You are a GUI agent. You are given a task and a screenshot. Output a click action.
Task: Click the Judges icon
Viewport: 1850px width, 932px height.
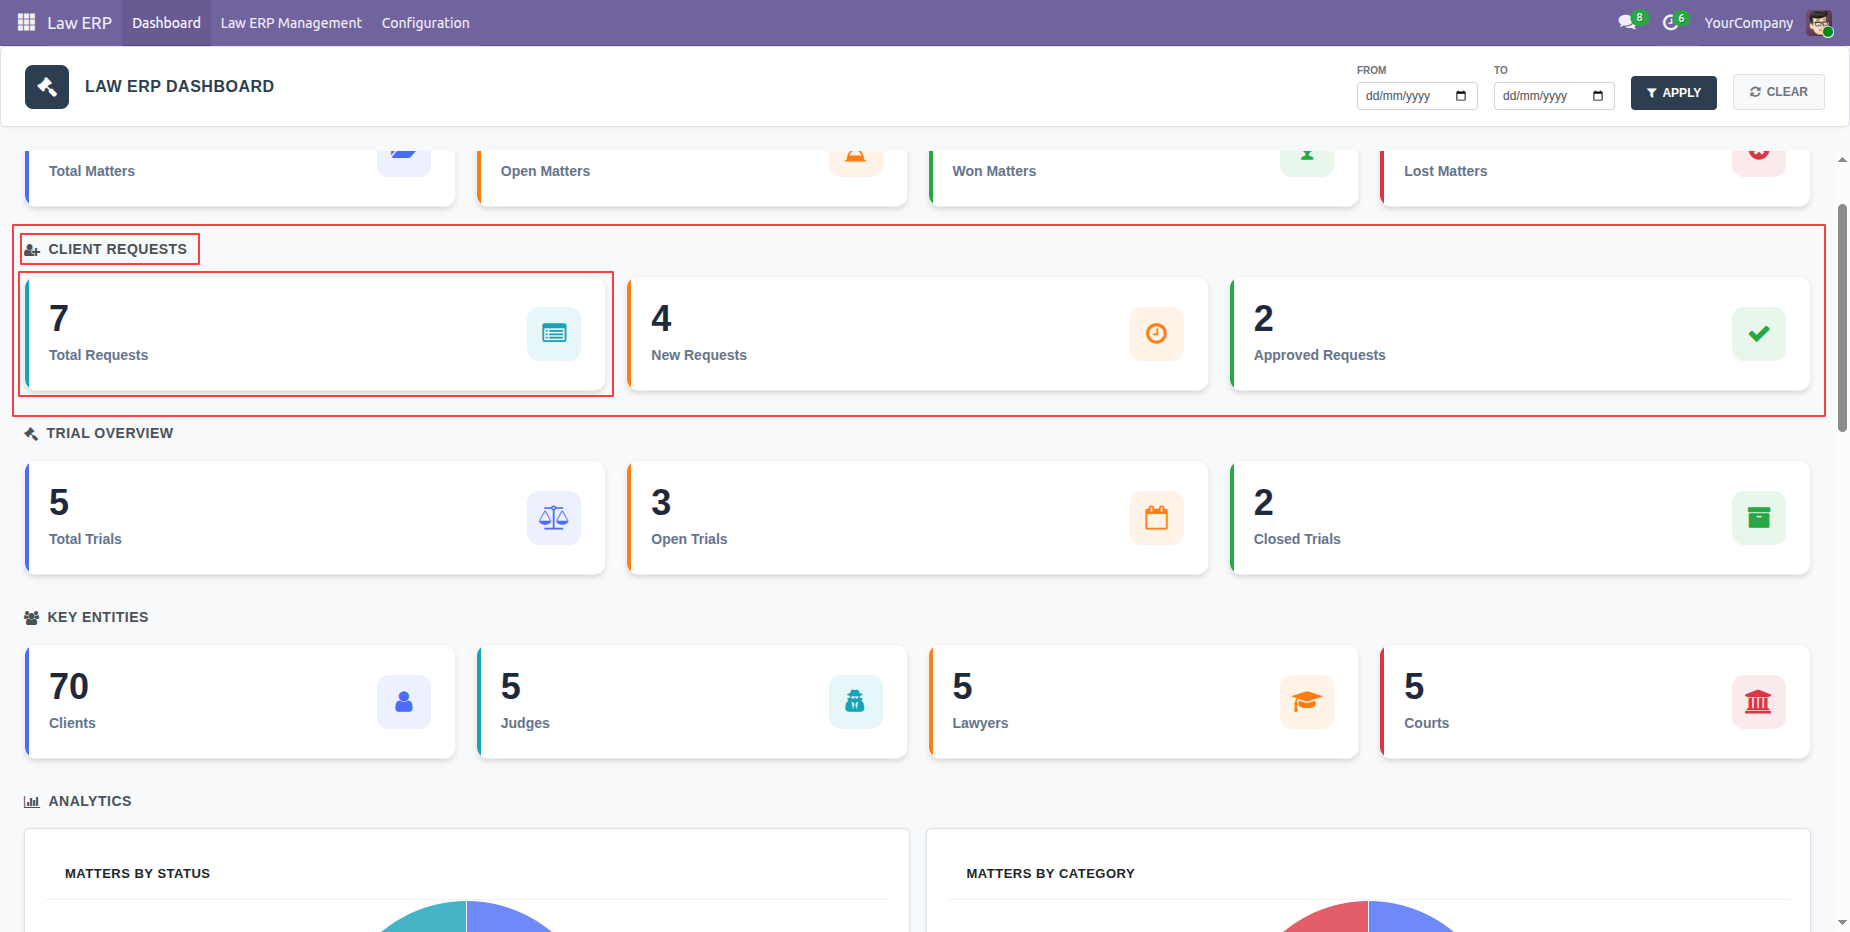pos(856,702)
